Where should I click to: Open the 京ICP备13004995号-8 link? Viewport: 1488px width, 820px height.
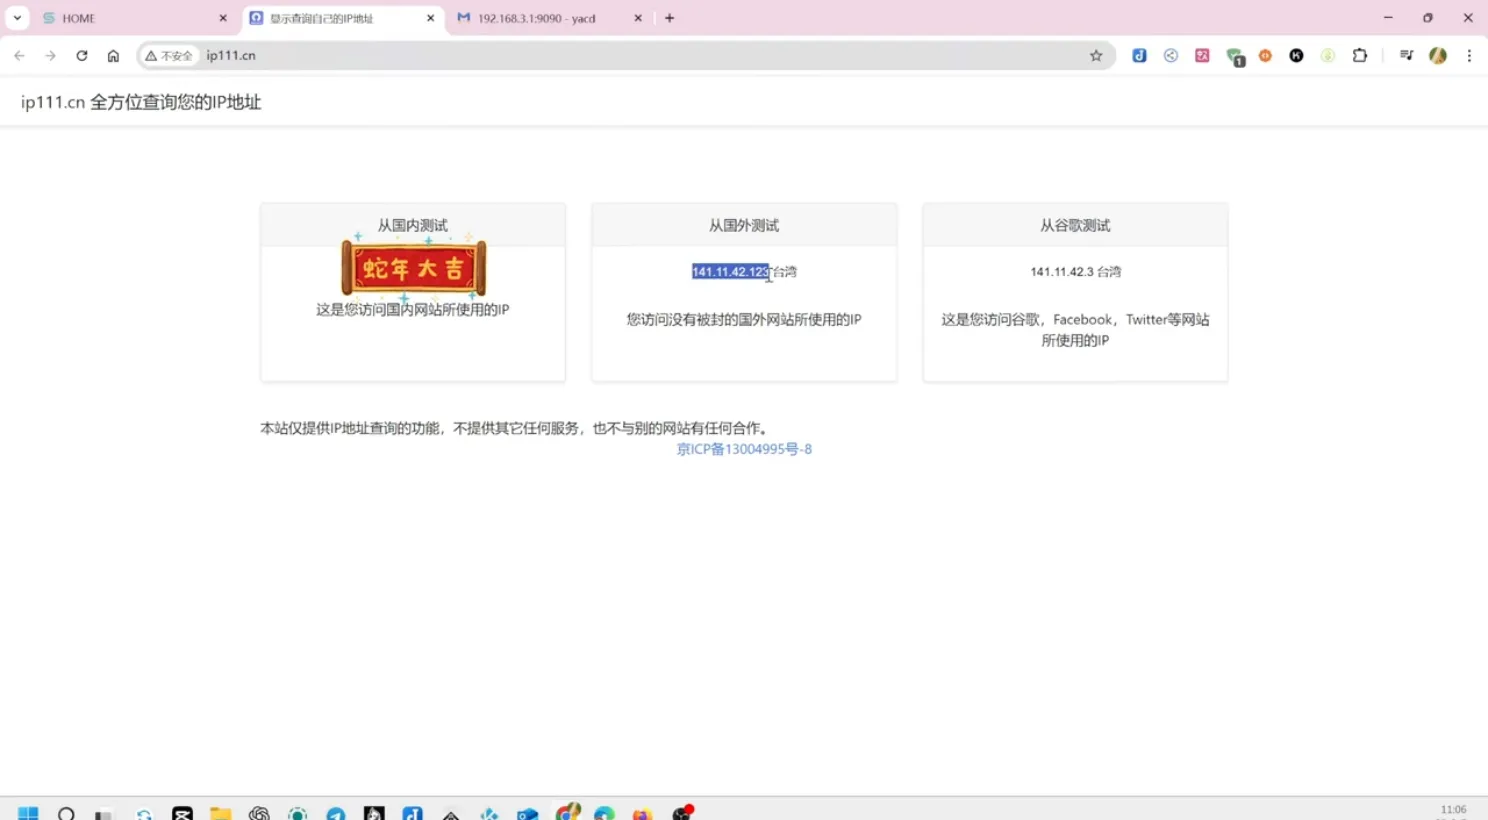[x=744, y=450]
